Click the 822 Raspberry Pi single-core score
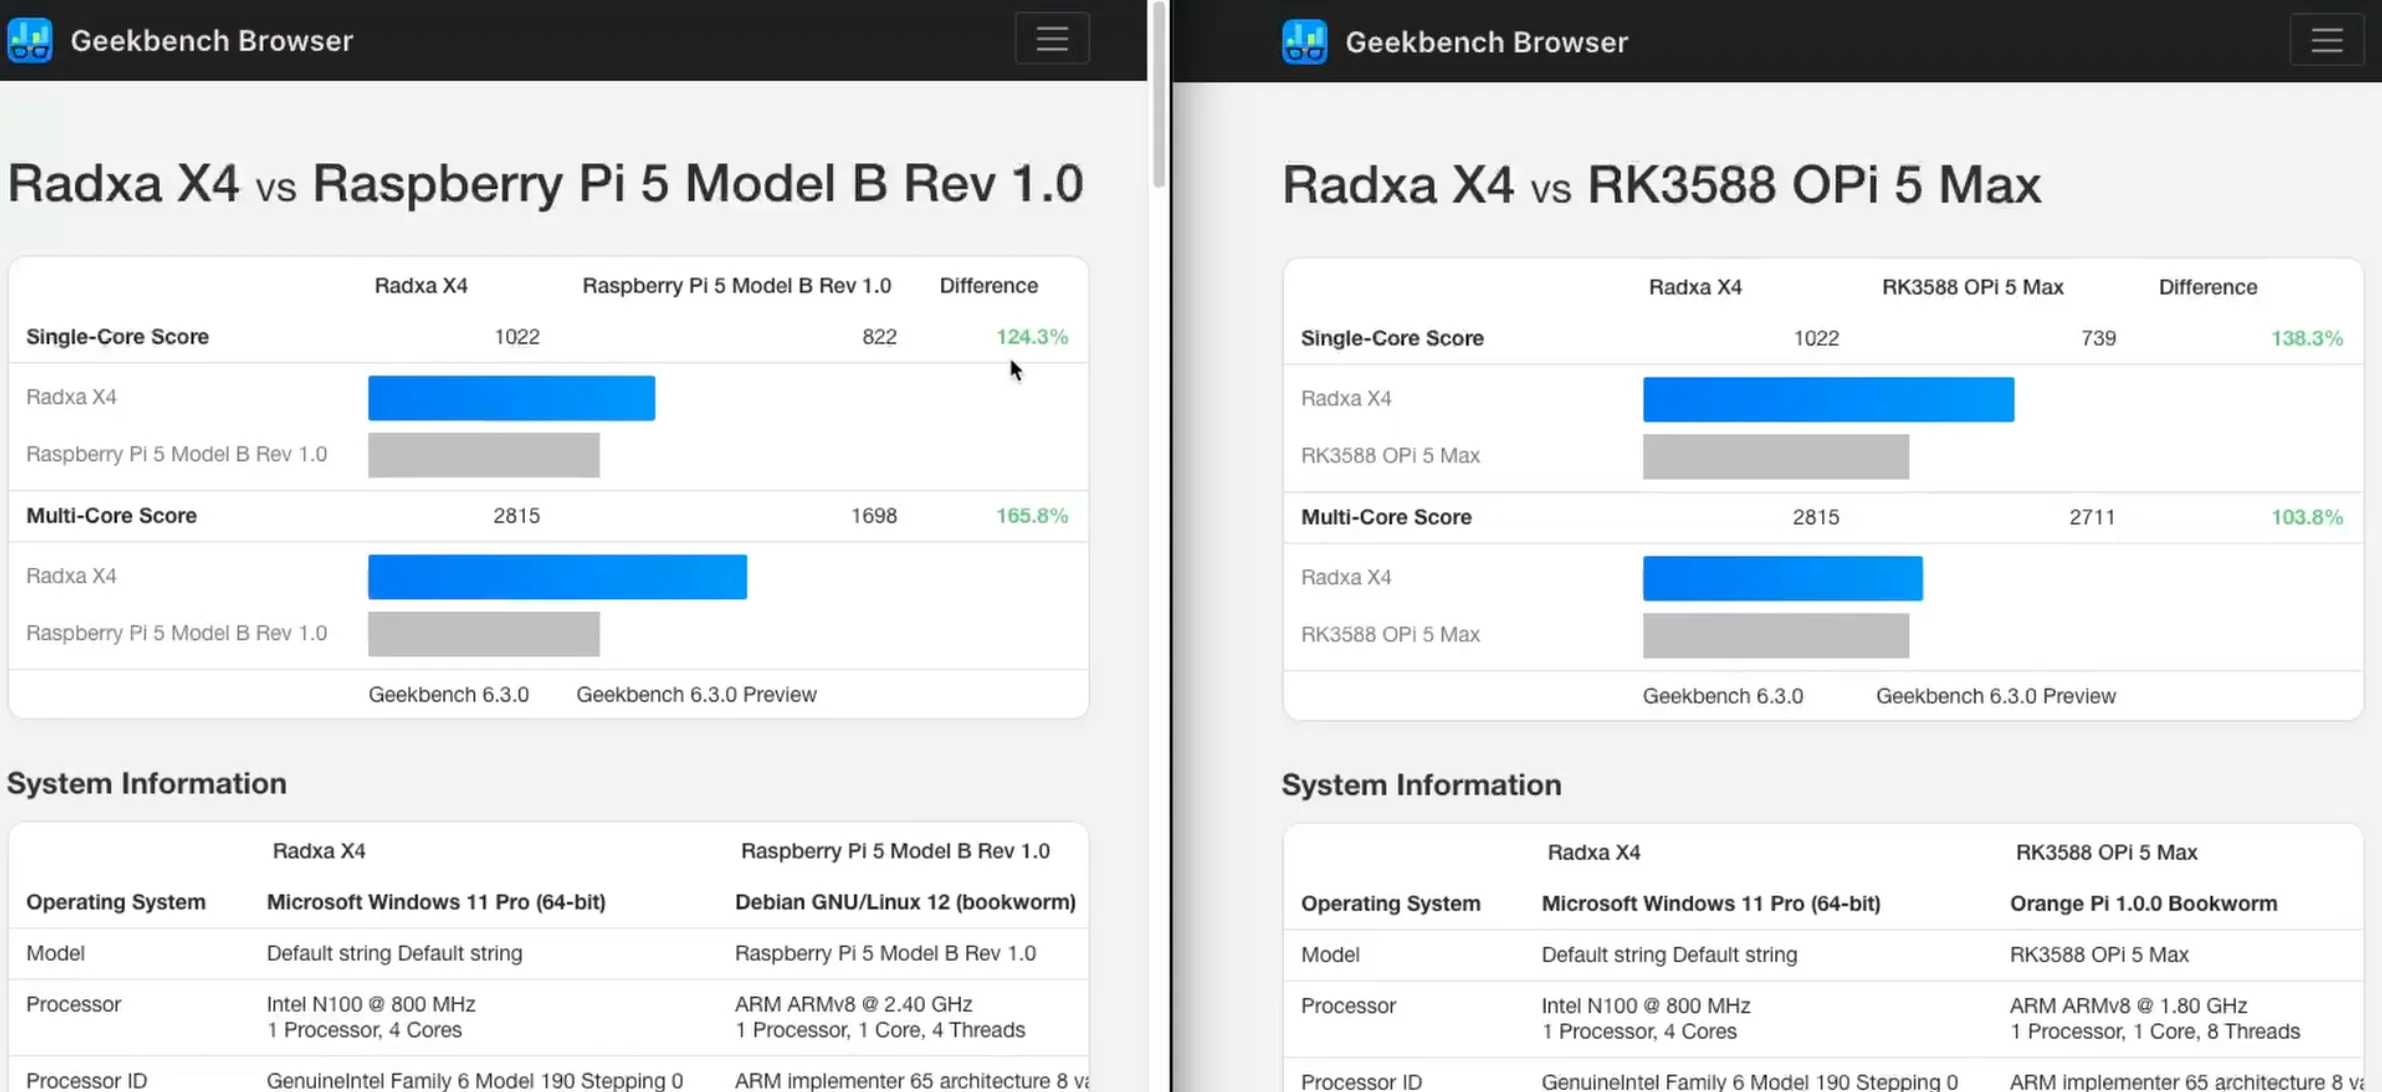The image size is (2382, 1092). click(879, 337)
